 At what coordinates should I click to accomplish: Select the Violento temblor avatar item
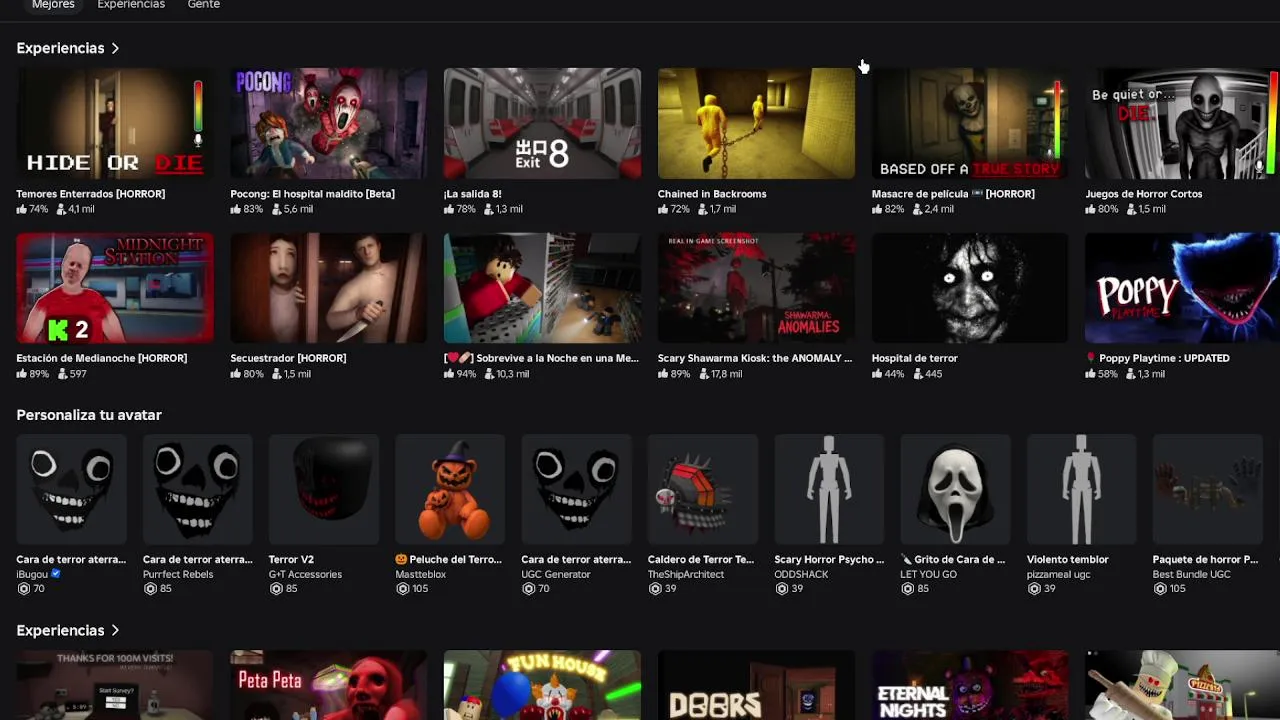(x=1081, y=490)
